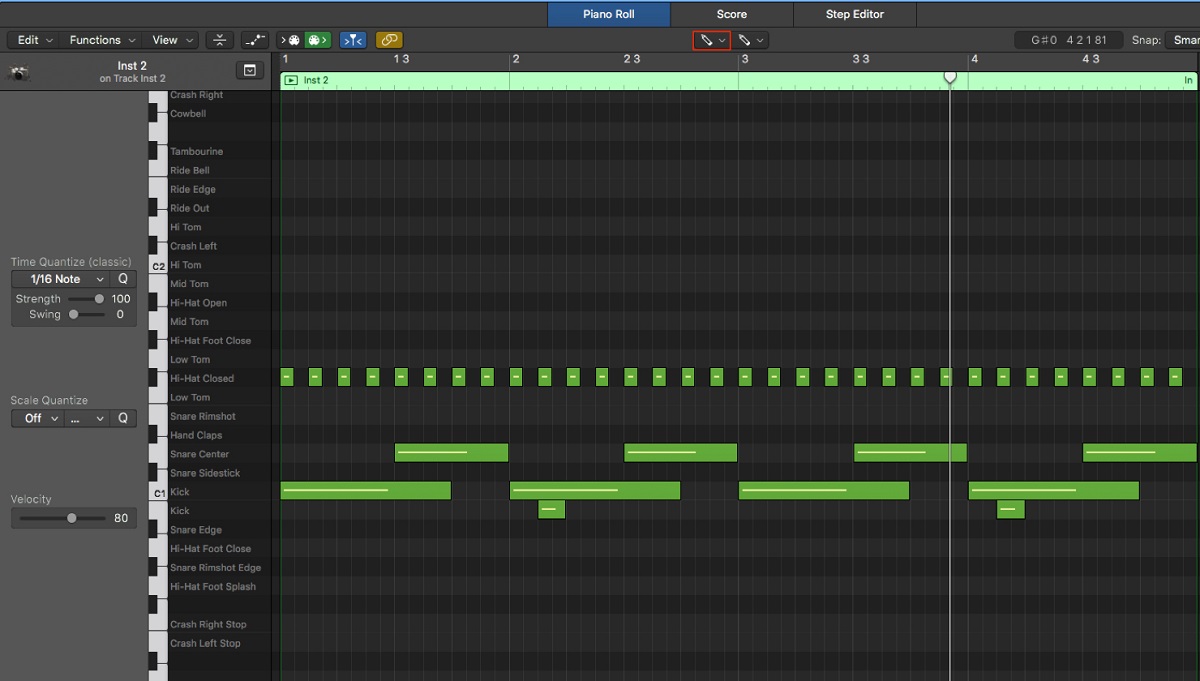The height and width of the screenshot is (681, 1200).
Task: Click the instrument thumbnail next to Inst 2
Action: click(20, 72)
